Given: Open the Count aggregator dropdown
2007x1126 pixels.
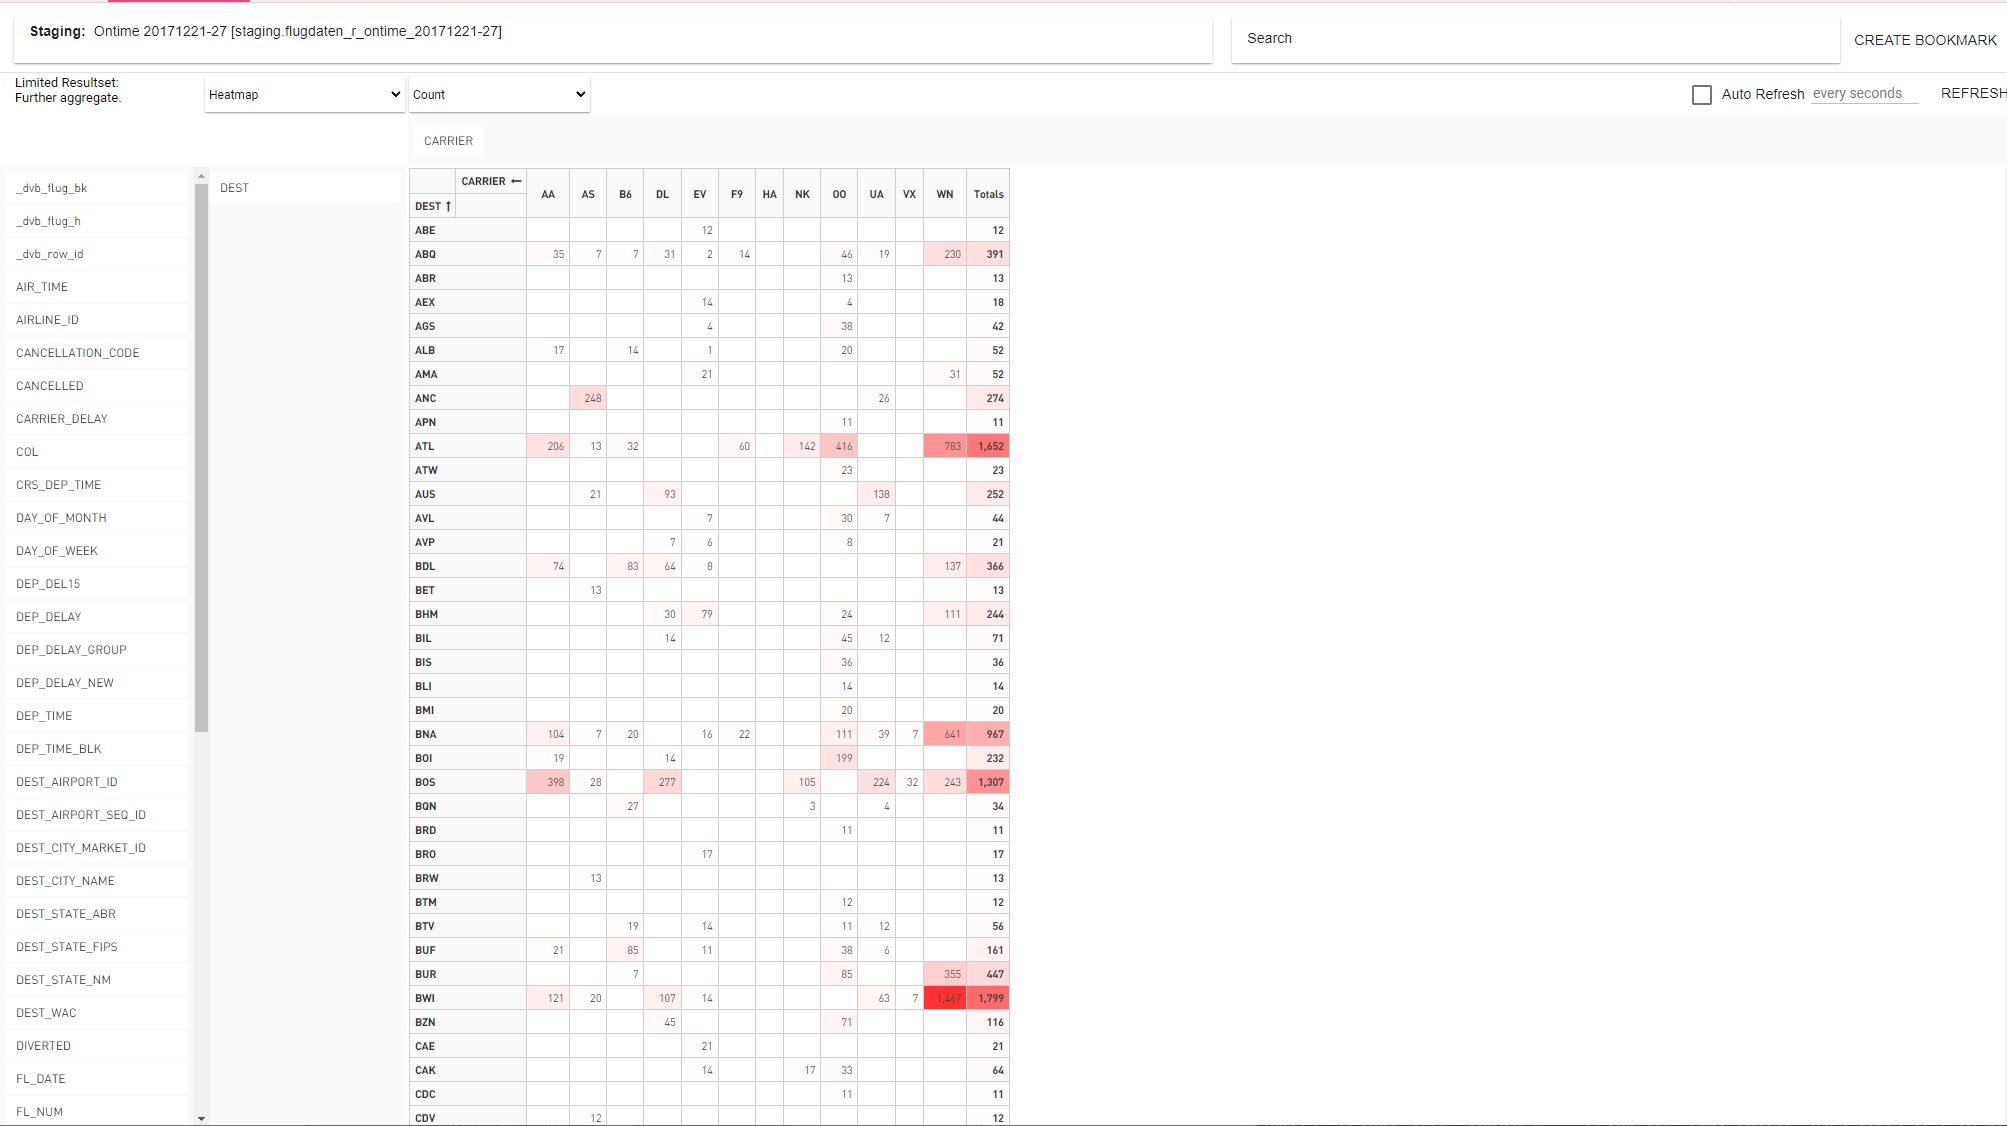Looking at the screenshot, I should (498, 95).
